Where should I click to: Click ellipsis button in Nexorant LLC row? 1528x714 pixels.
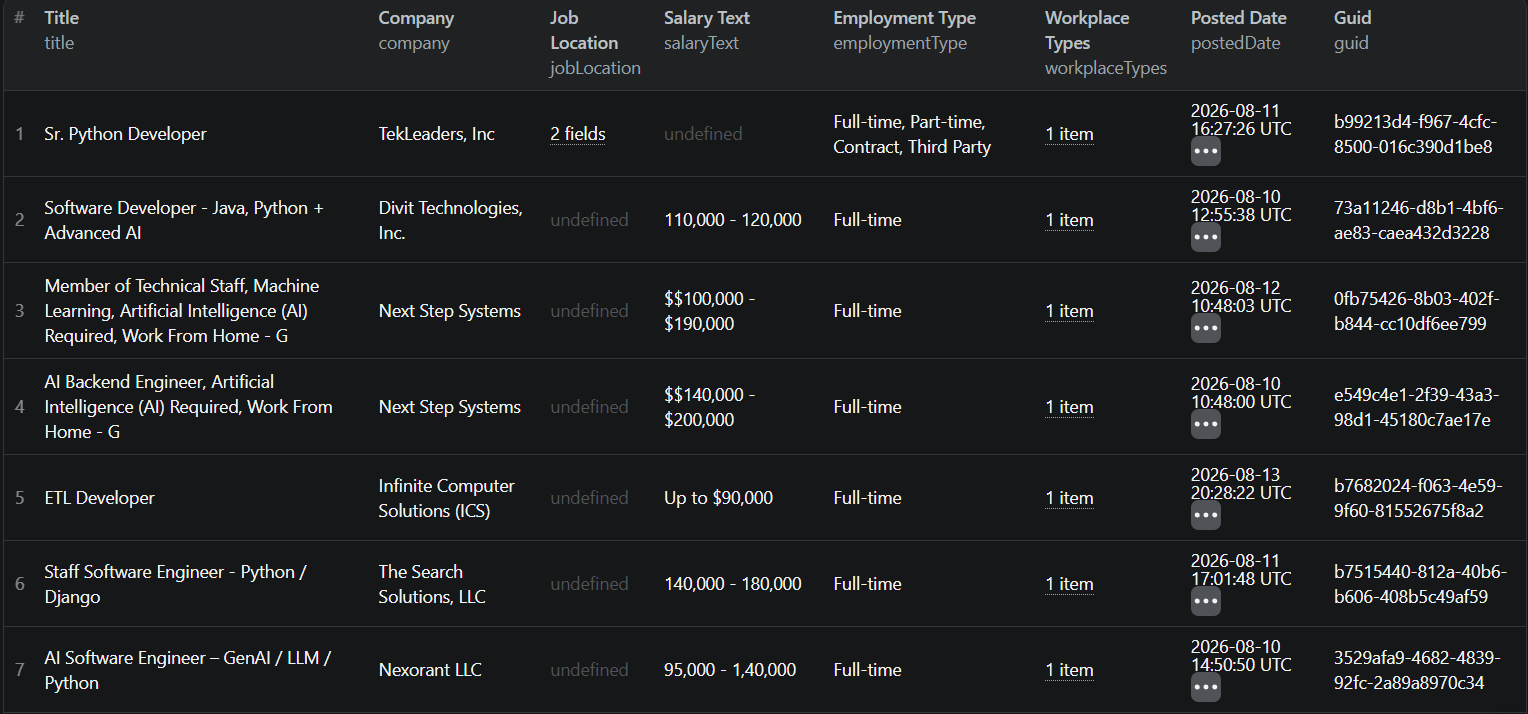click(1206, 688)
